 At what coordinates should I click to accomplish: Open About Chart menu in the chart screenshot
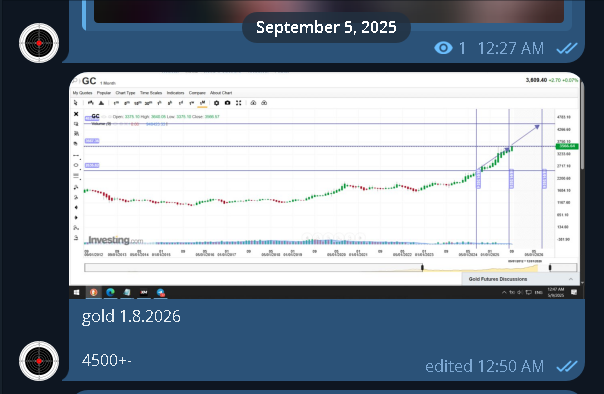[x=221, y=93]
